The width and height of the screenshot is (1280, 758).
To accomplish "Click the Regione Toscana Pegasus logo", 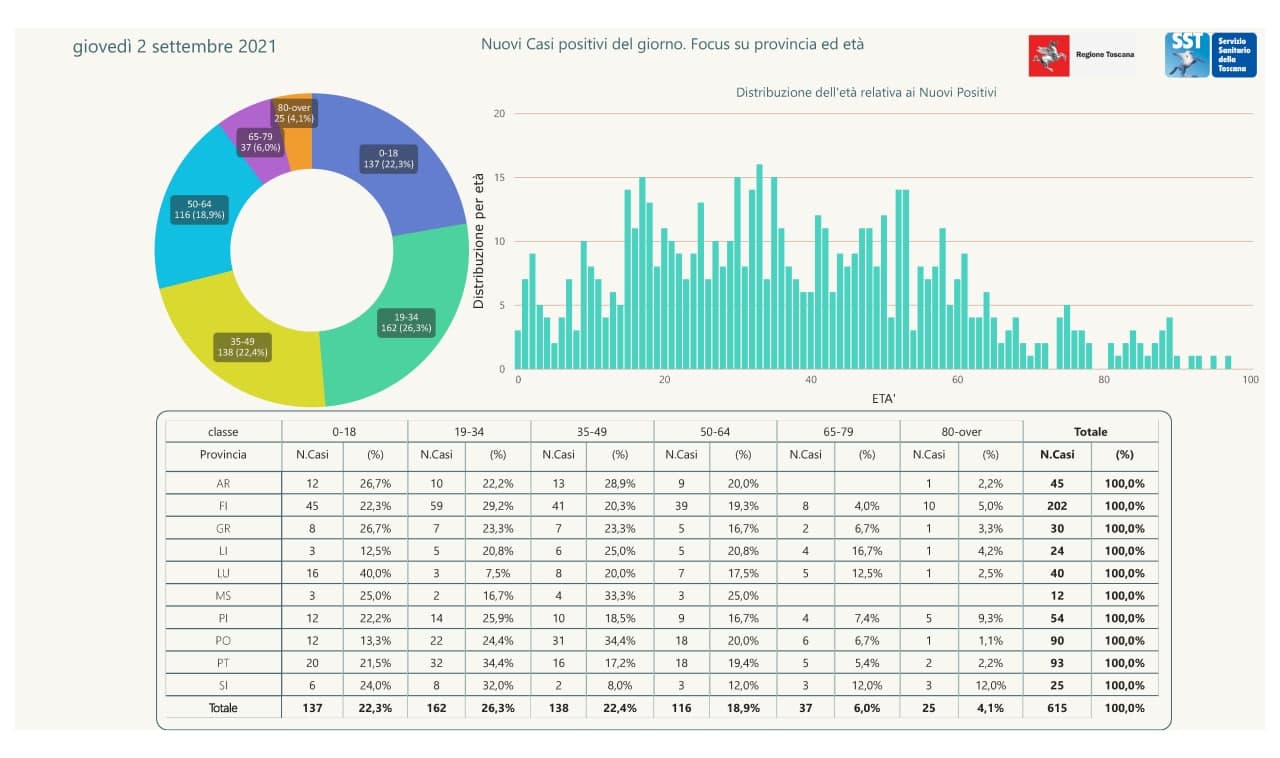I will pyautogui.click(x=1049, y=55).
